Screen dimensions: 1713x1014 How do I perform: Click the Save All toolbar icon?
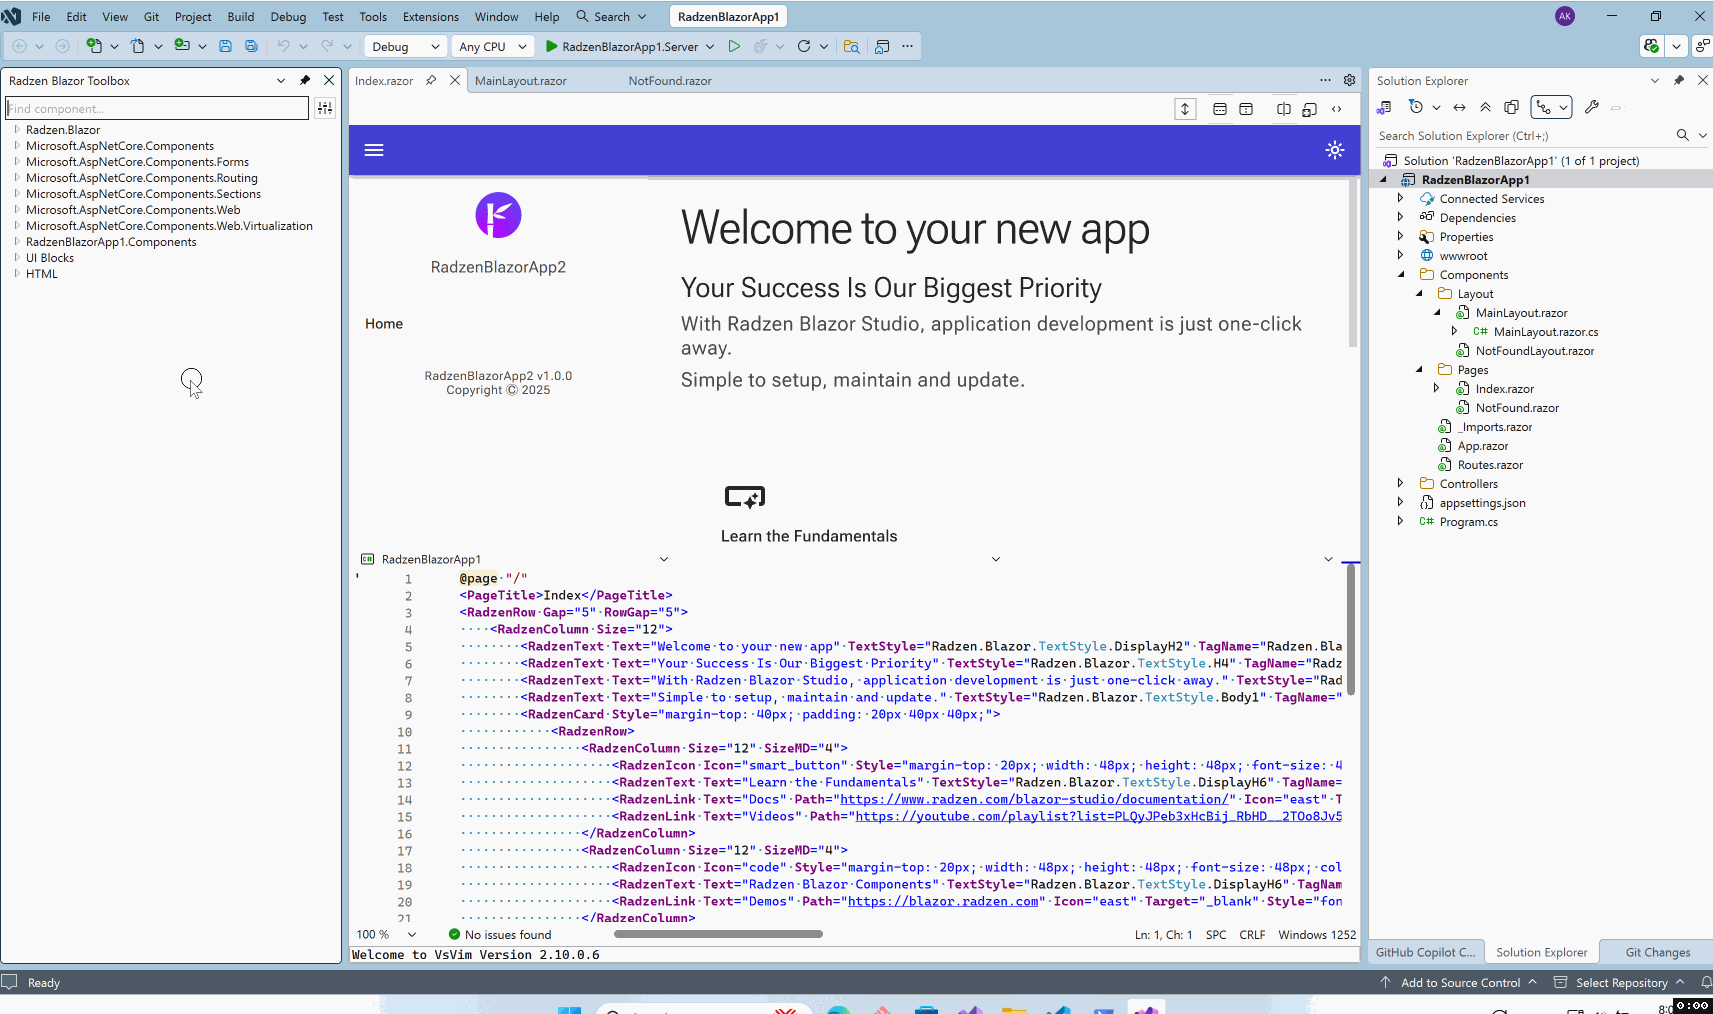click(251, 46)
